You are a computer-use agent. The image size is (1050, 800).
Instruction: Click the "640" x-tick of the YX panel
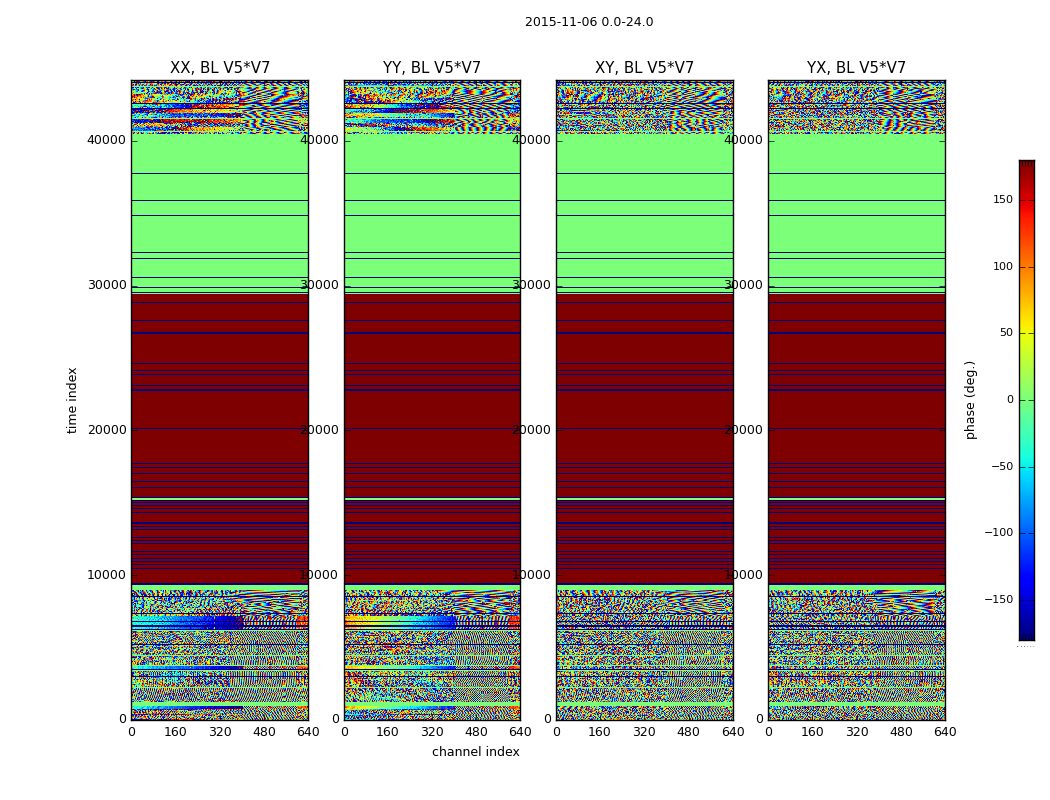tap(945, 732)
